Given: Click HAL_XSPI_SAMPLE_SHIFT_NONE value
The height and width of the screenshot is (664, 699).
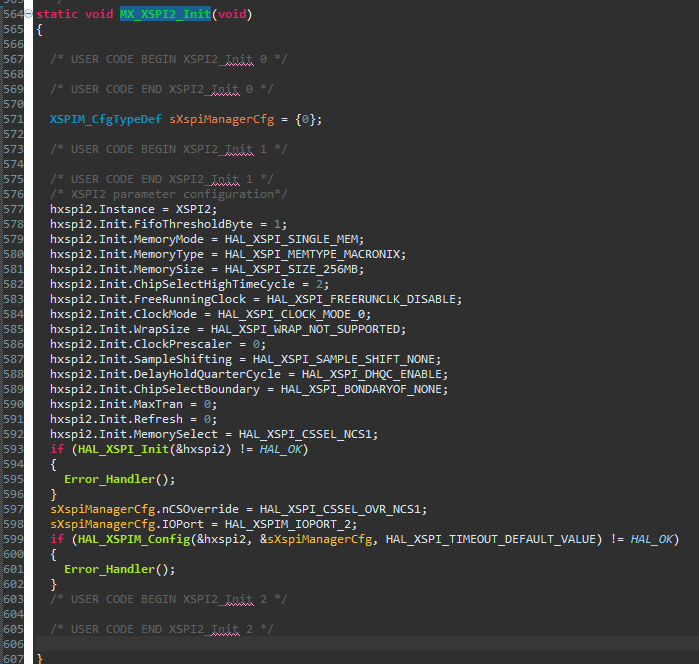Looking at the screenshot, I should click(x=343, y=359).
